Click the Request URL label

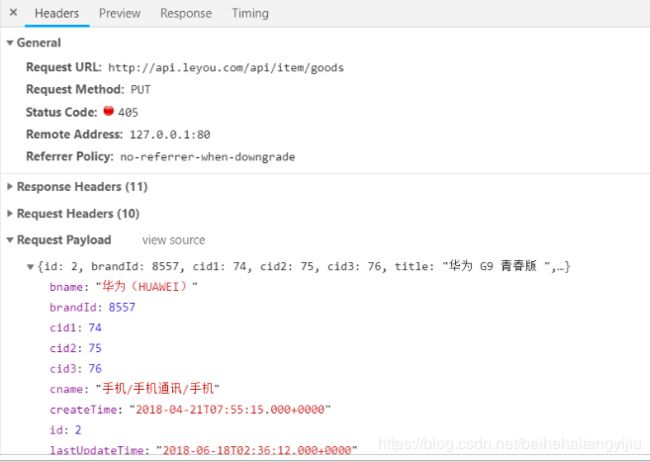[x=64, y=67]
